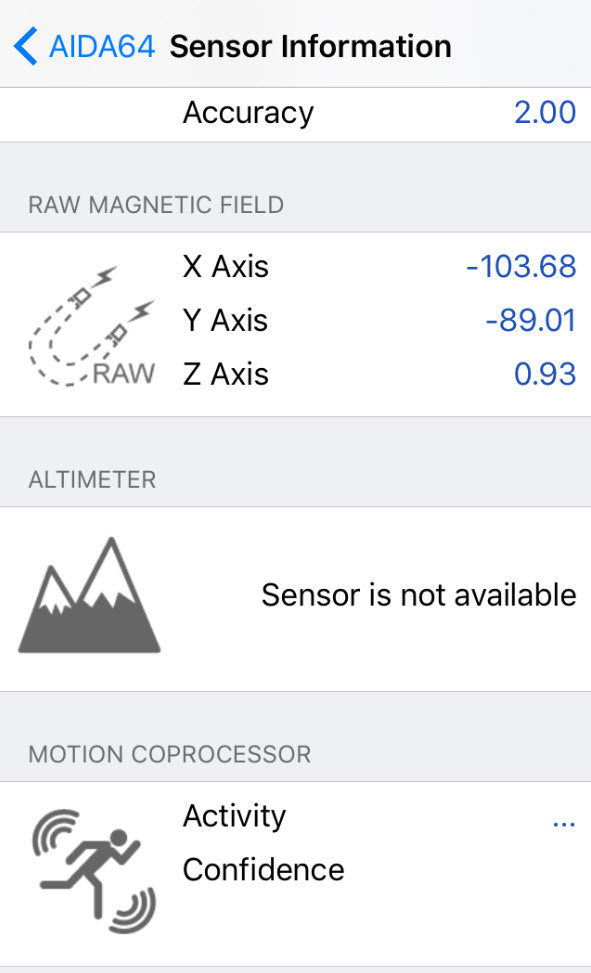Tap the Activity row label
591x973 pixels.
click(235, 817)
